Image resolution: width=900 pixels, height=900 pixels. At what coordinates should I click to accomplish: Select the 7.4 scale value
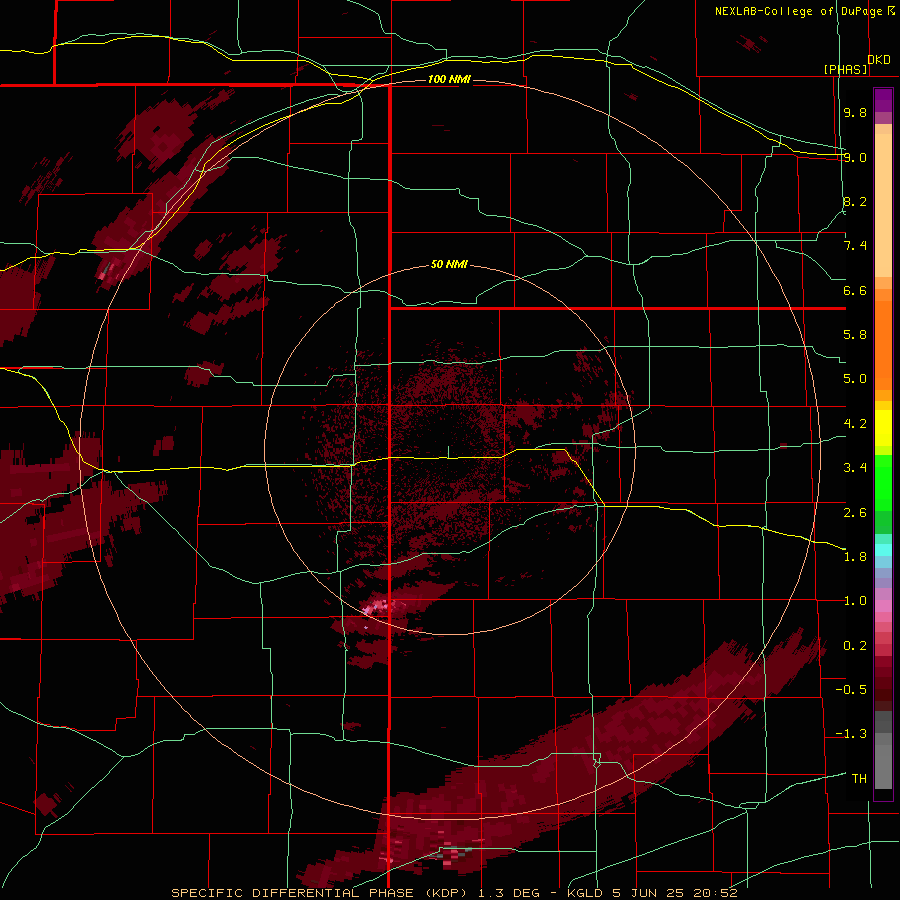click(855, 246)
